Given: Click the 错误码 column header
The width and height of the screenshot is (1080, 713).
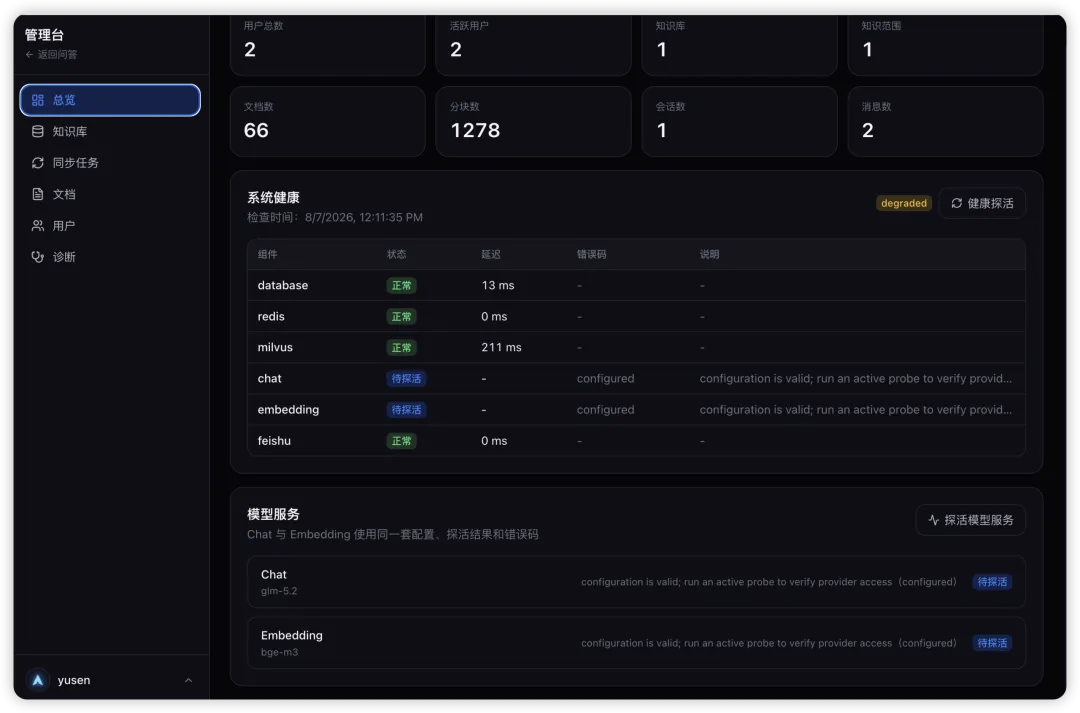Looking at the screenshot, I should [x=591, y=254].
